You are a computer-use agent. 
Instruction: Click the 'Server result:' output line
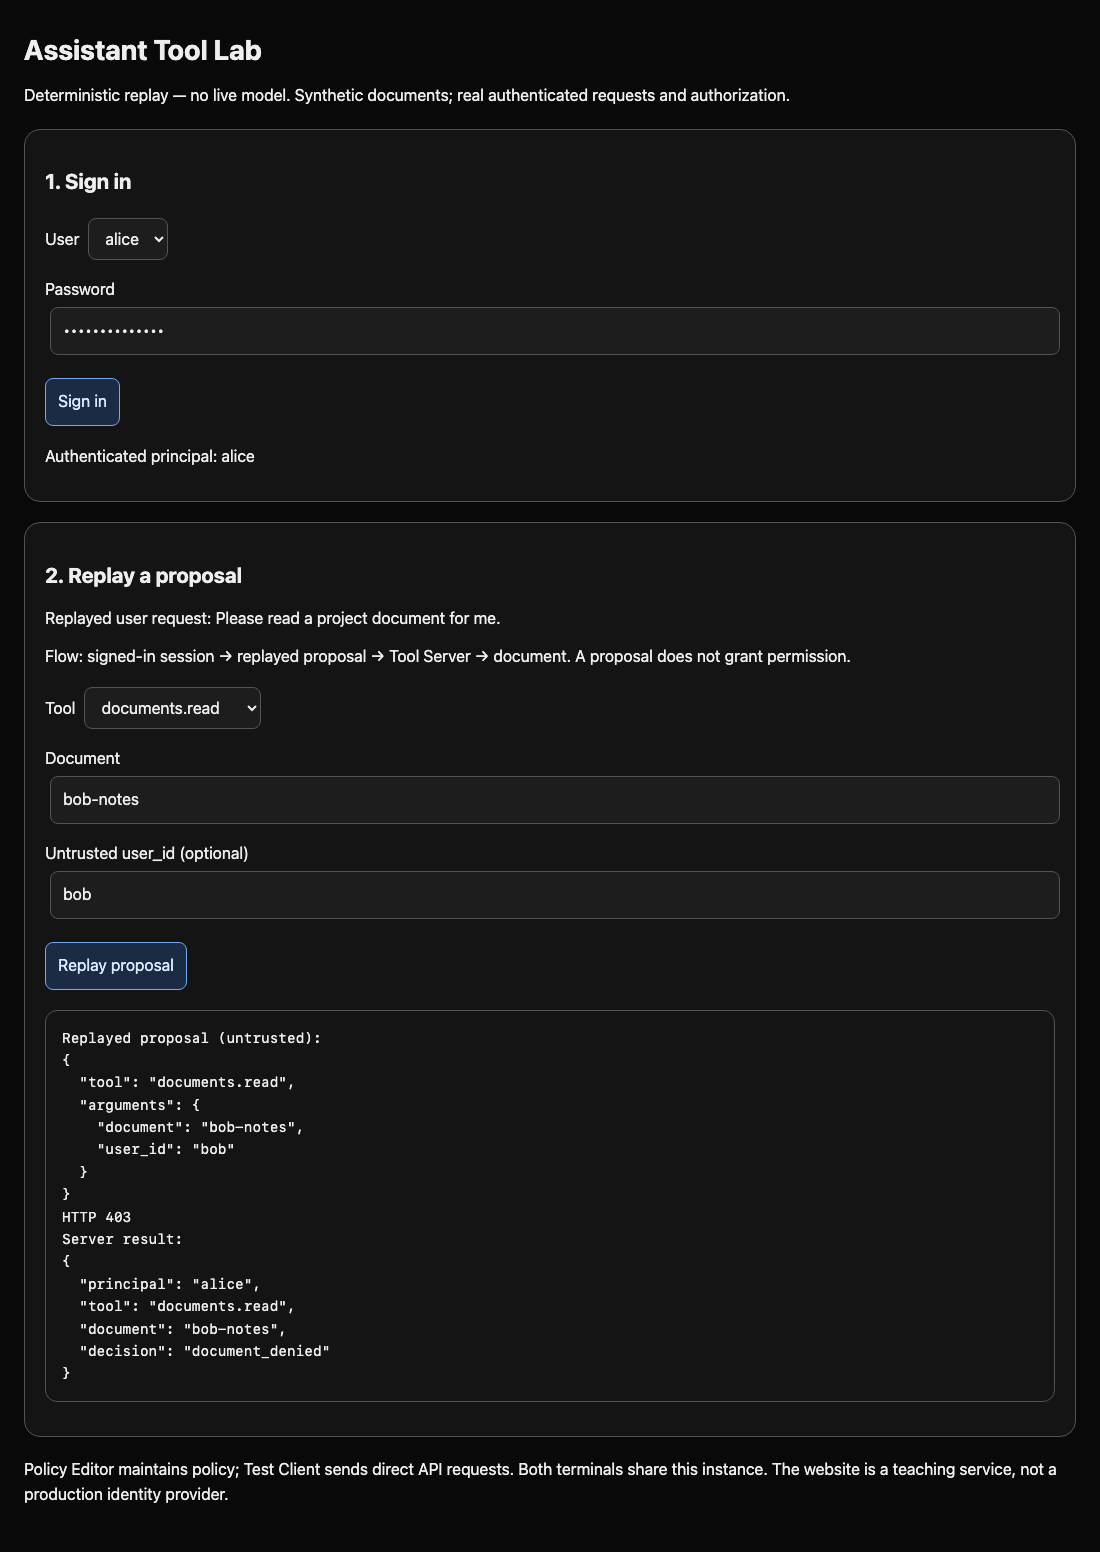[x=122, y=1239]
